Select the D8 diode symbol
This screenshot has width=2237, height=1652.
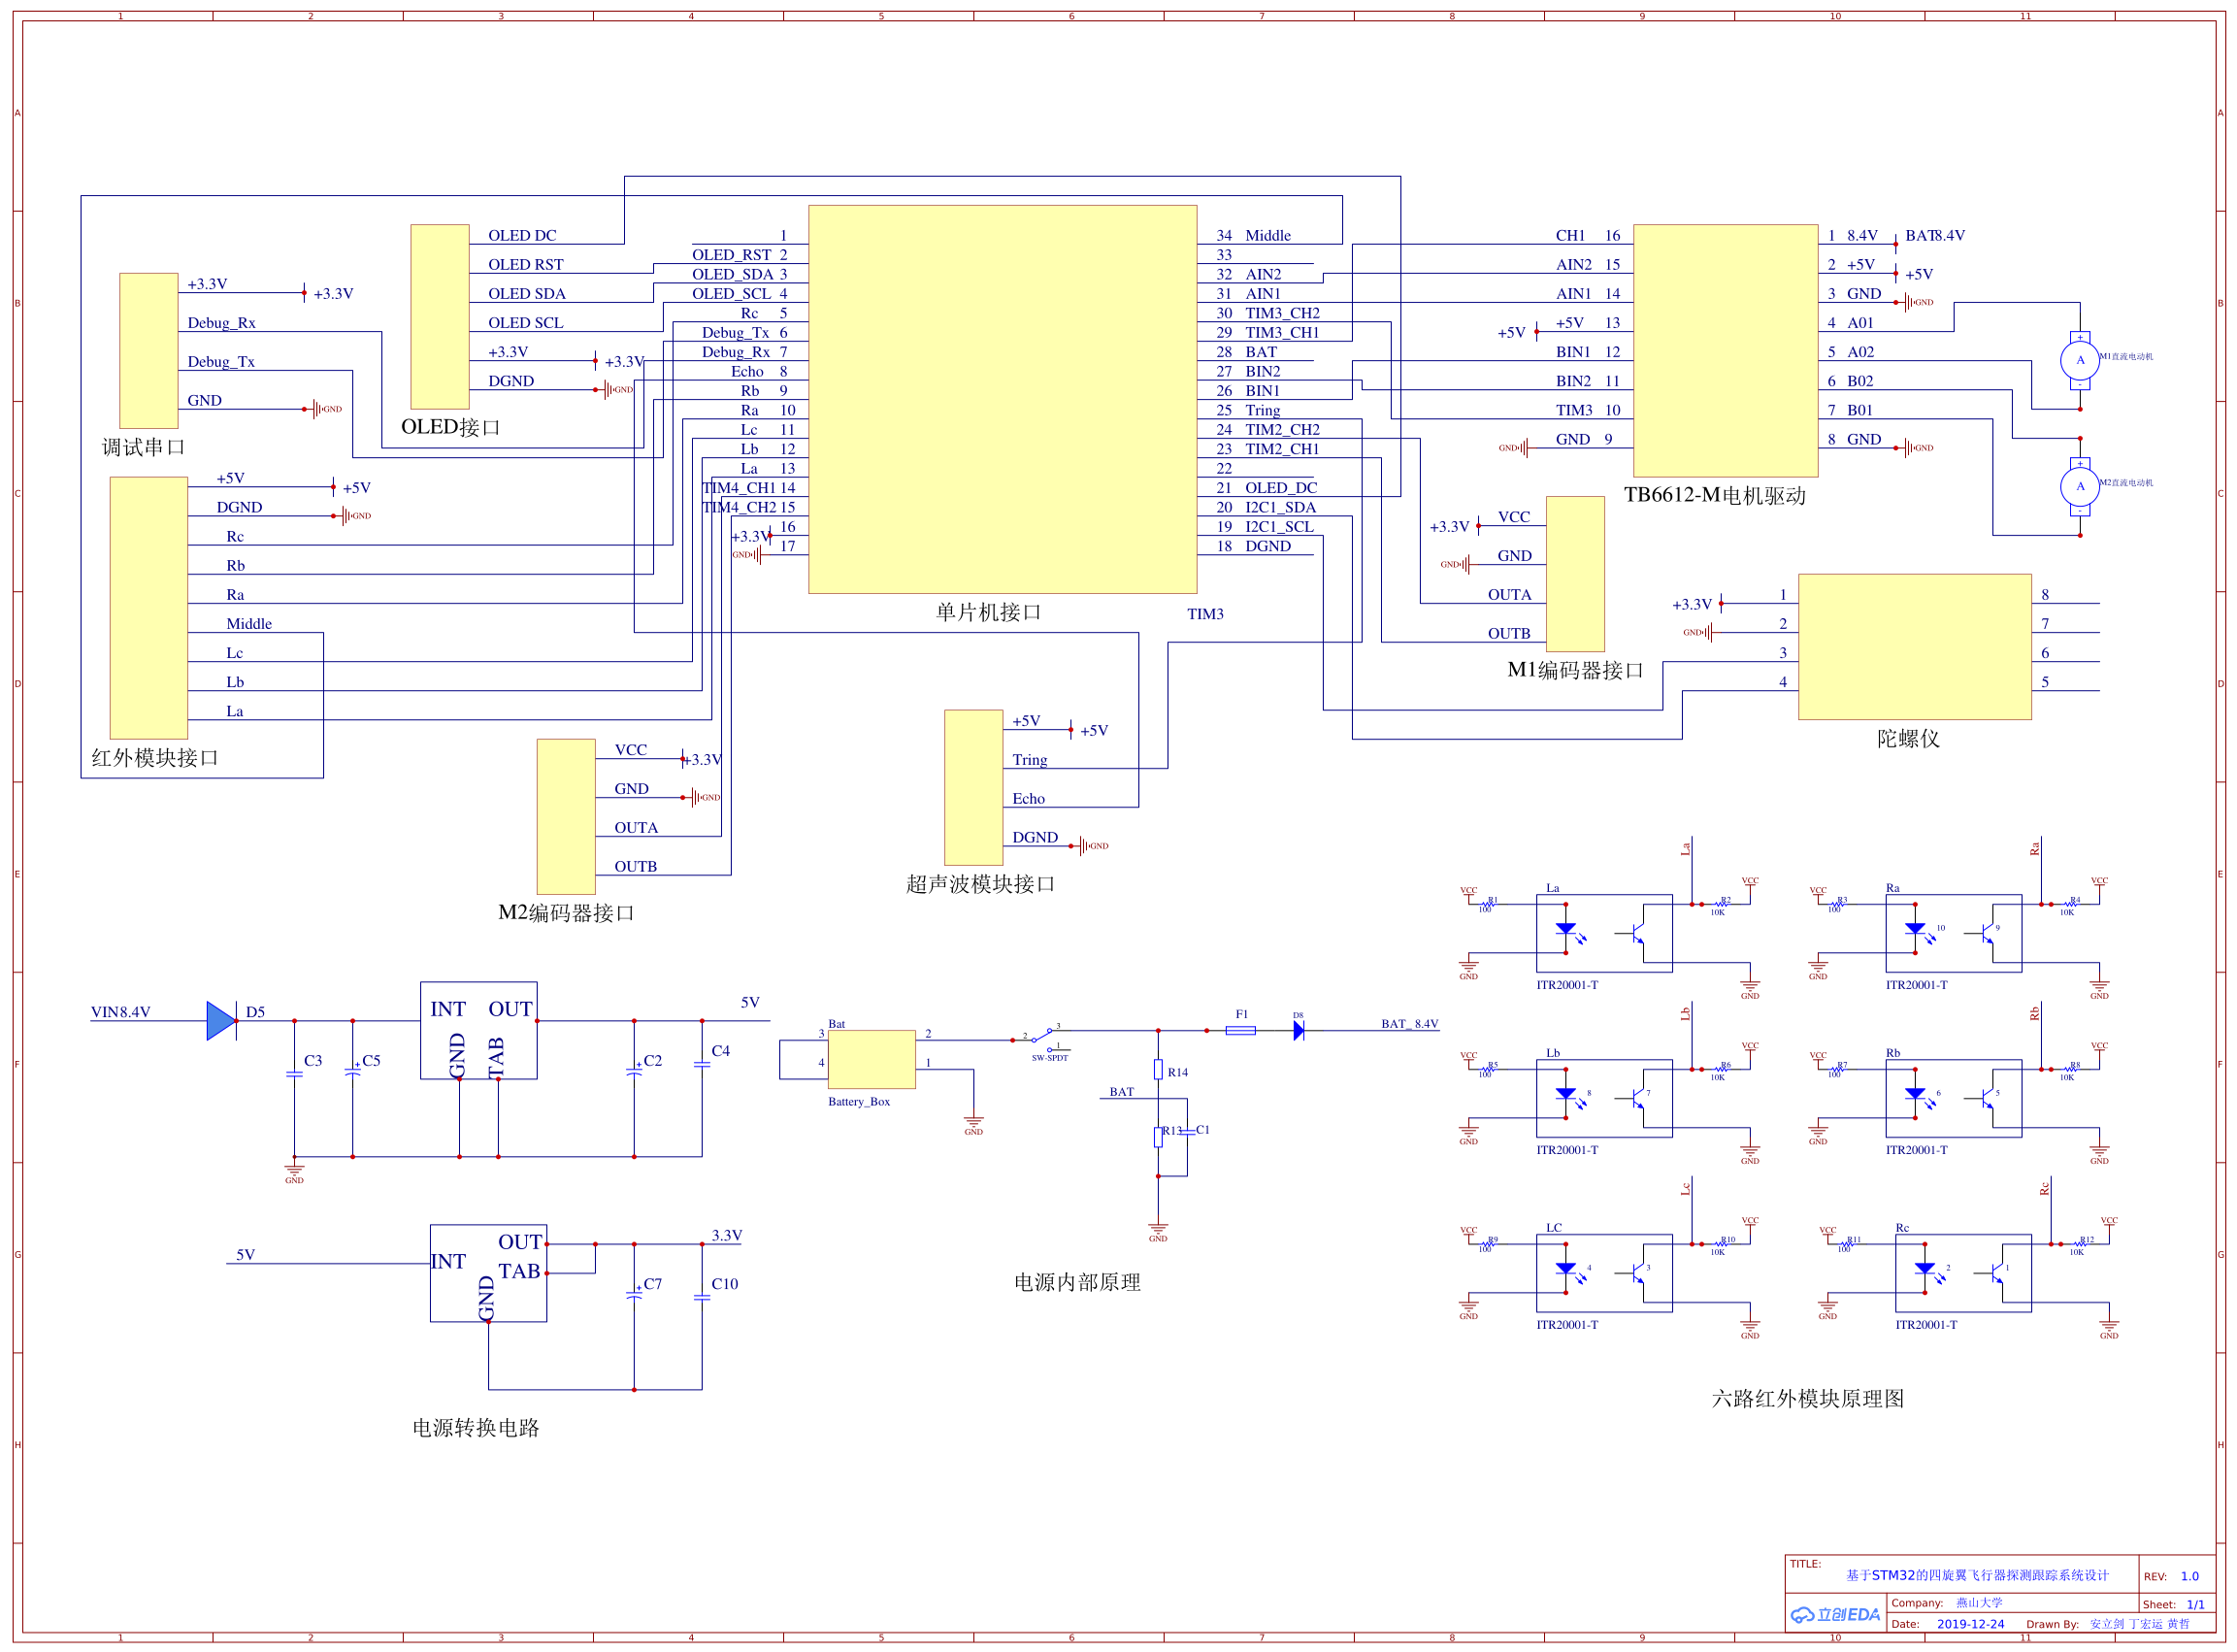[1298, 1030]
